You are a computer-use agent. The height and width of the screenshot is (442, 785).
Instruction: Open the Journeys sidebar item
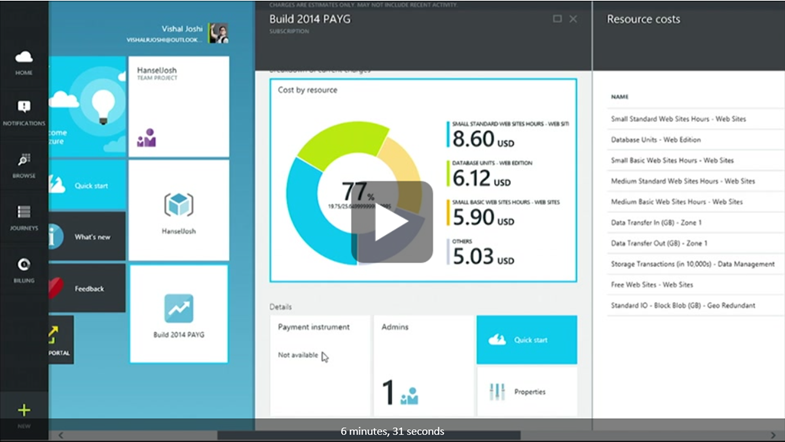[24, 218]
